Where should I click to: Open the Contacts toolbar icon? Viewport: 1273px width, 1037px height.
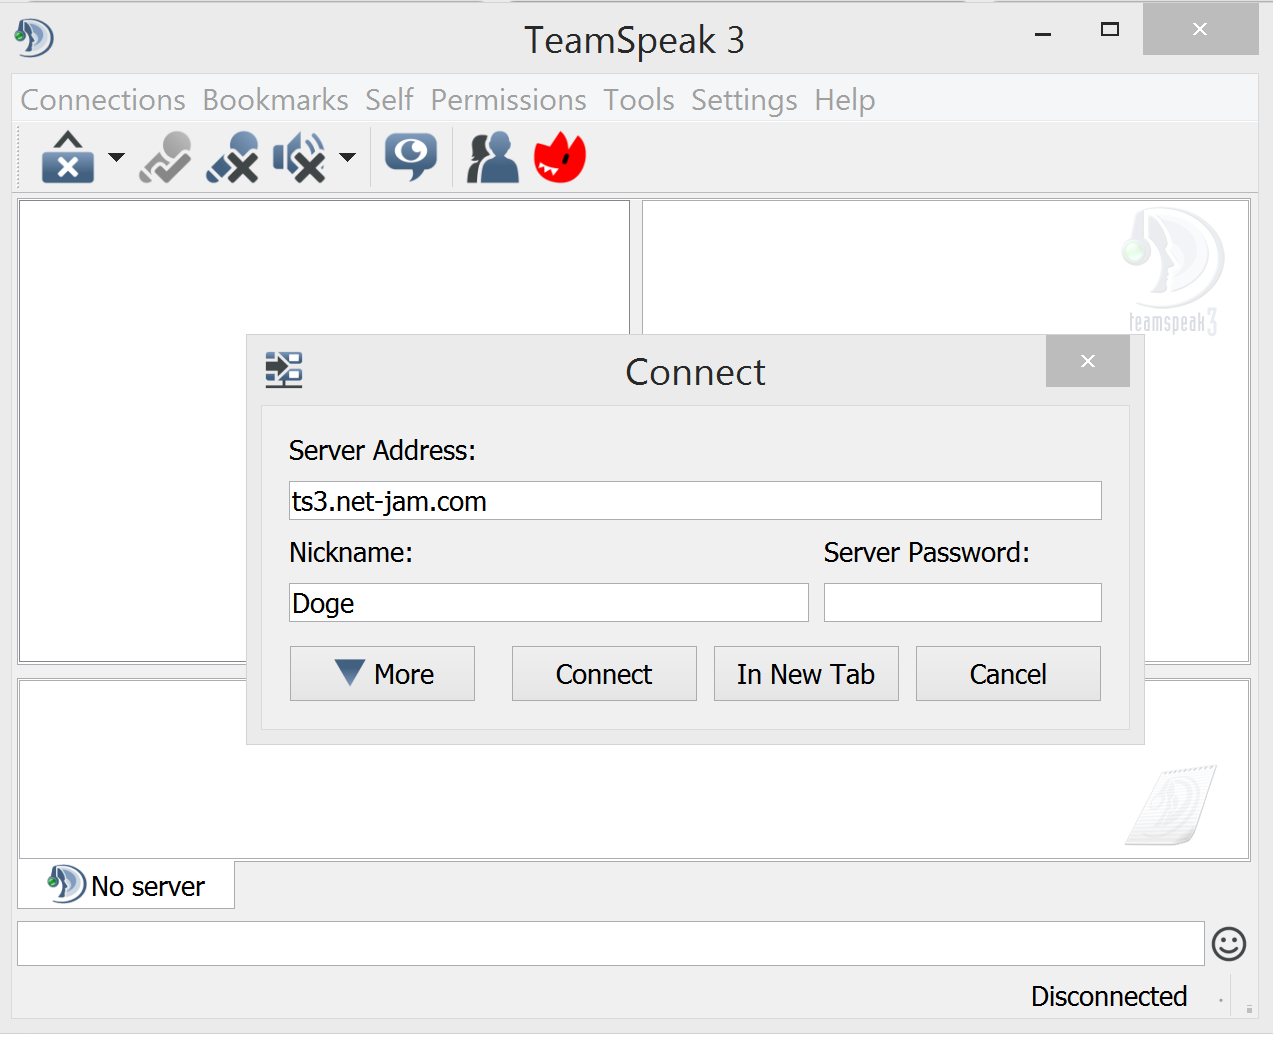point(493,157)
